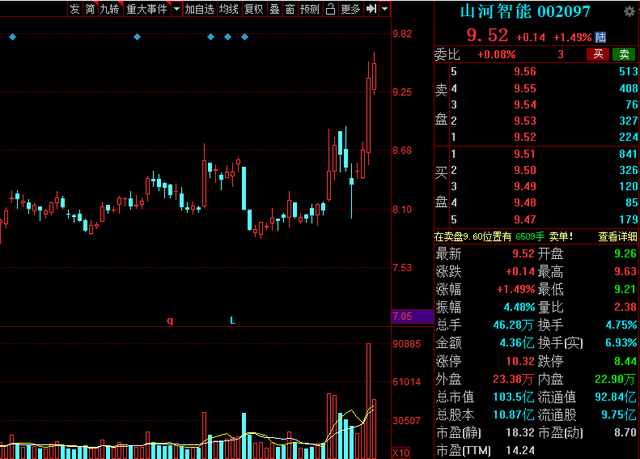Screen dimensions: 640x459
Task: Click the 总市值 value 103.5亿
Action: tap(513, 397)
